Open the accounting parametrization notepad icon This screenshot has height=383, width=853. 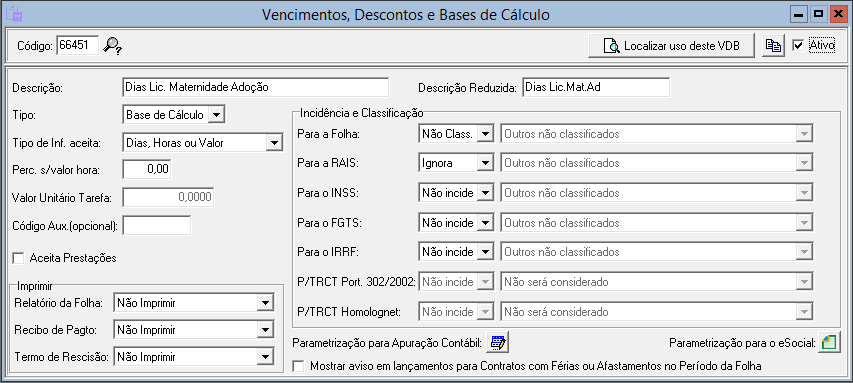[498, 343]
